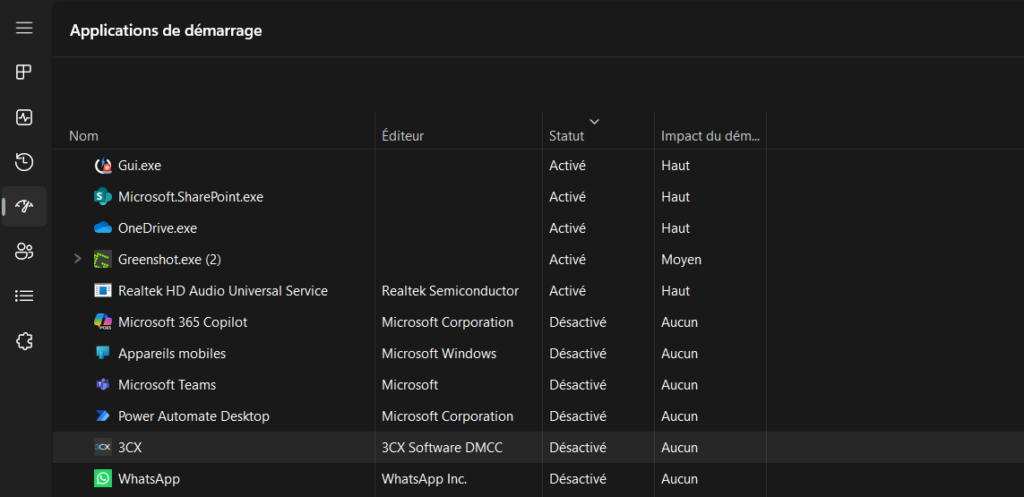The image size is (1024, 497).
Task: Select Startup apps sidebar icon
Action: tap(25, 207)
